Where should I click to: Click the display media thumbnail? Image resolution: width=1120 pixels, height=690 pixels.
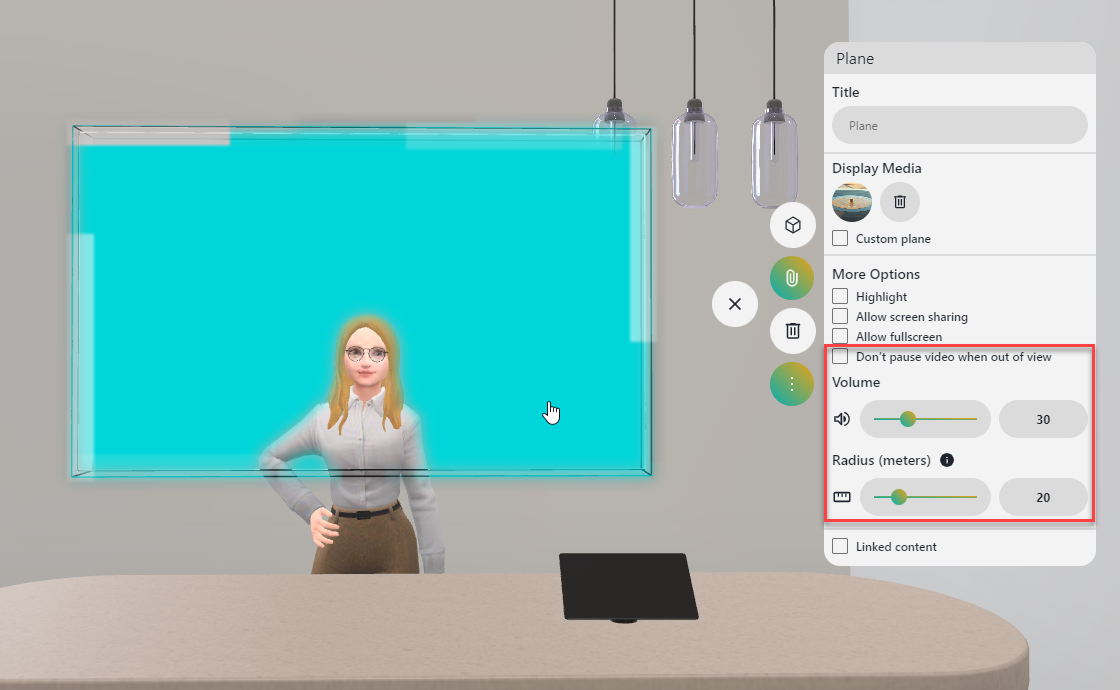click(x=852, y=202)
